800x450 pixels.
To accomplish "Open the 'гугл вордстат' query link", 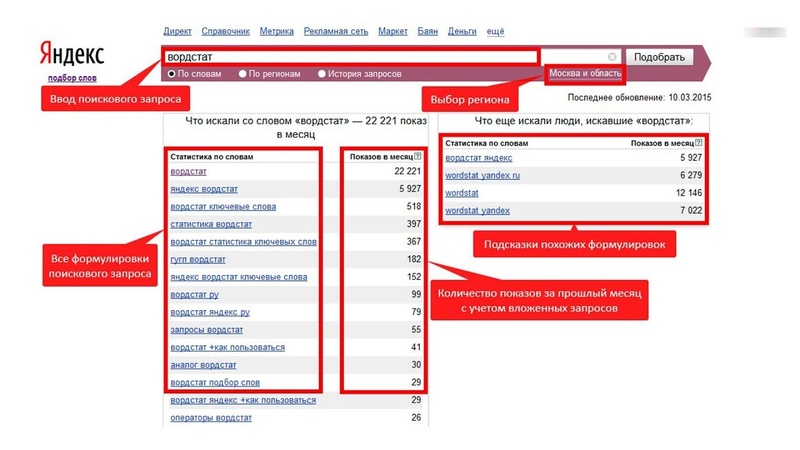I will (x=198, y=259).
